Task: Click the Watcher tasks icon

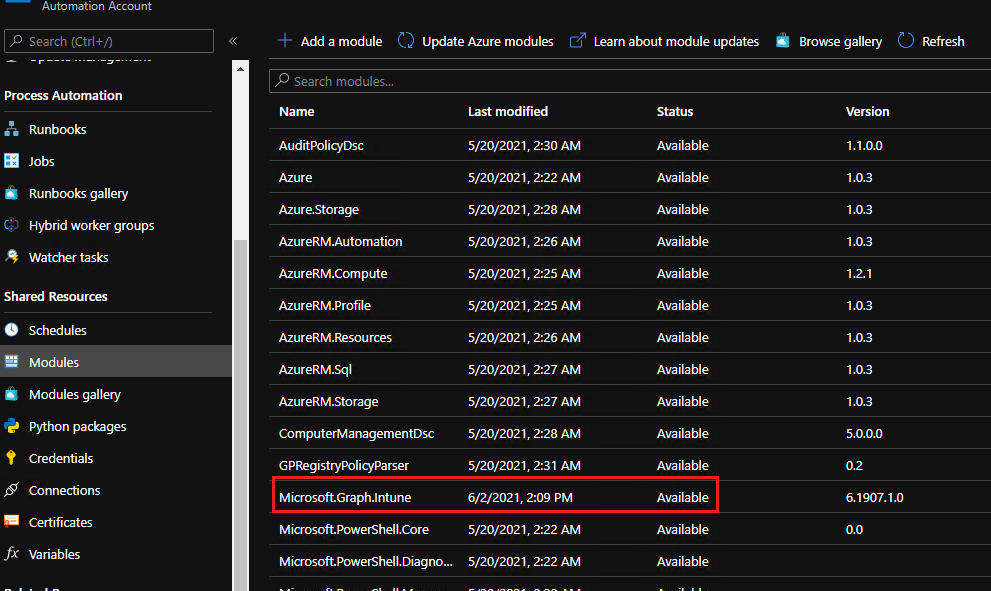Action: (11, 257)
